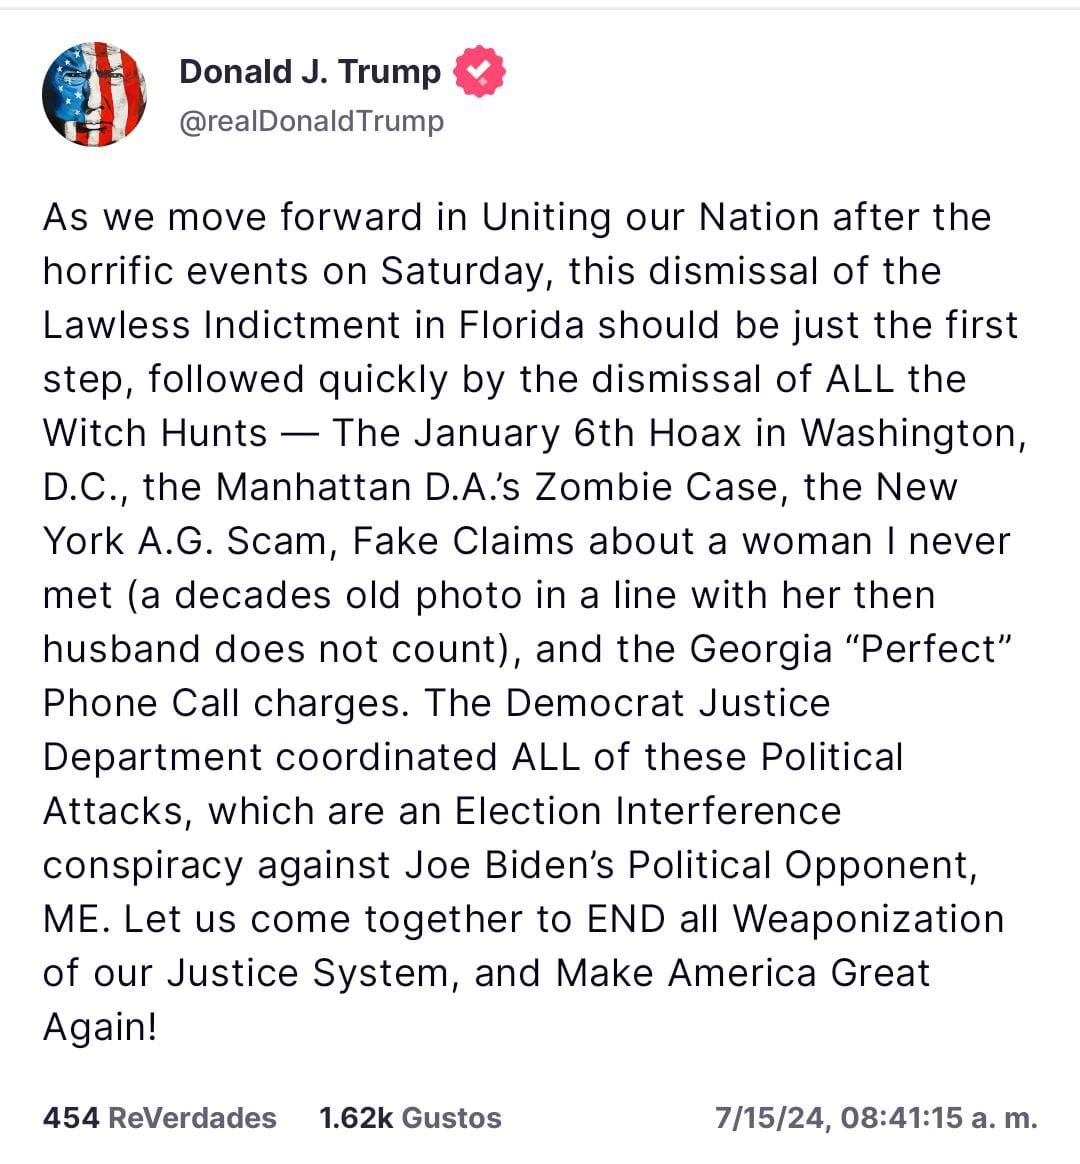Open the 7/15/24 08:41:15 a. m. timestamp
Screen dimensions: 1080x1164
tap(876, 1118)
